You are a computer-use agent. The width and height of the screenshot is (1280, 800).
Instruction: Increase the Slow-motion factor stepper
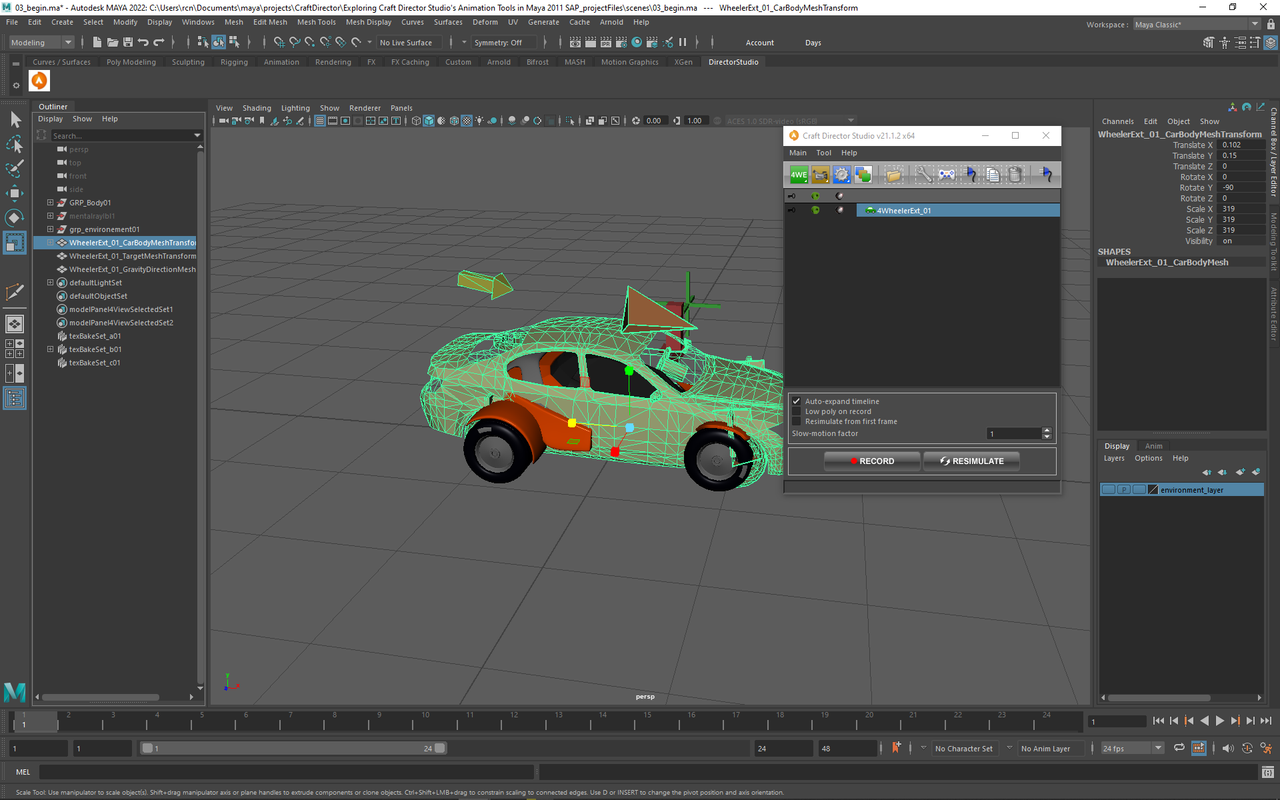pyautogui.click(x=1047, y=430)
